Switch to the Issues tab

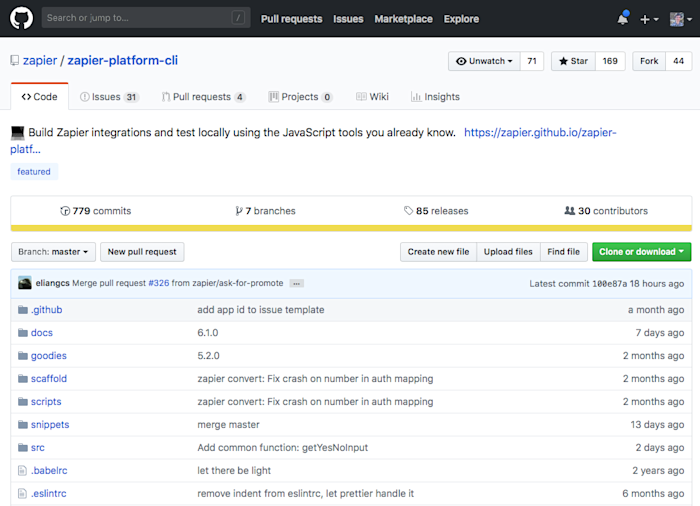click(109, 97)
